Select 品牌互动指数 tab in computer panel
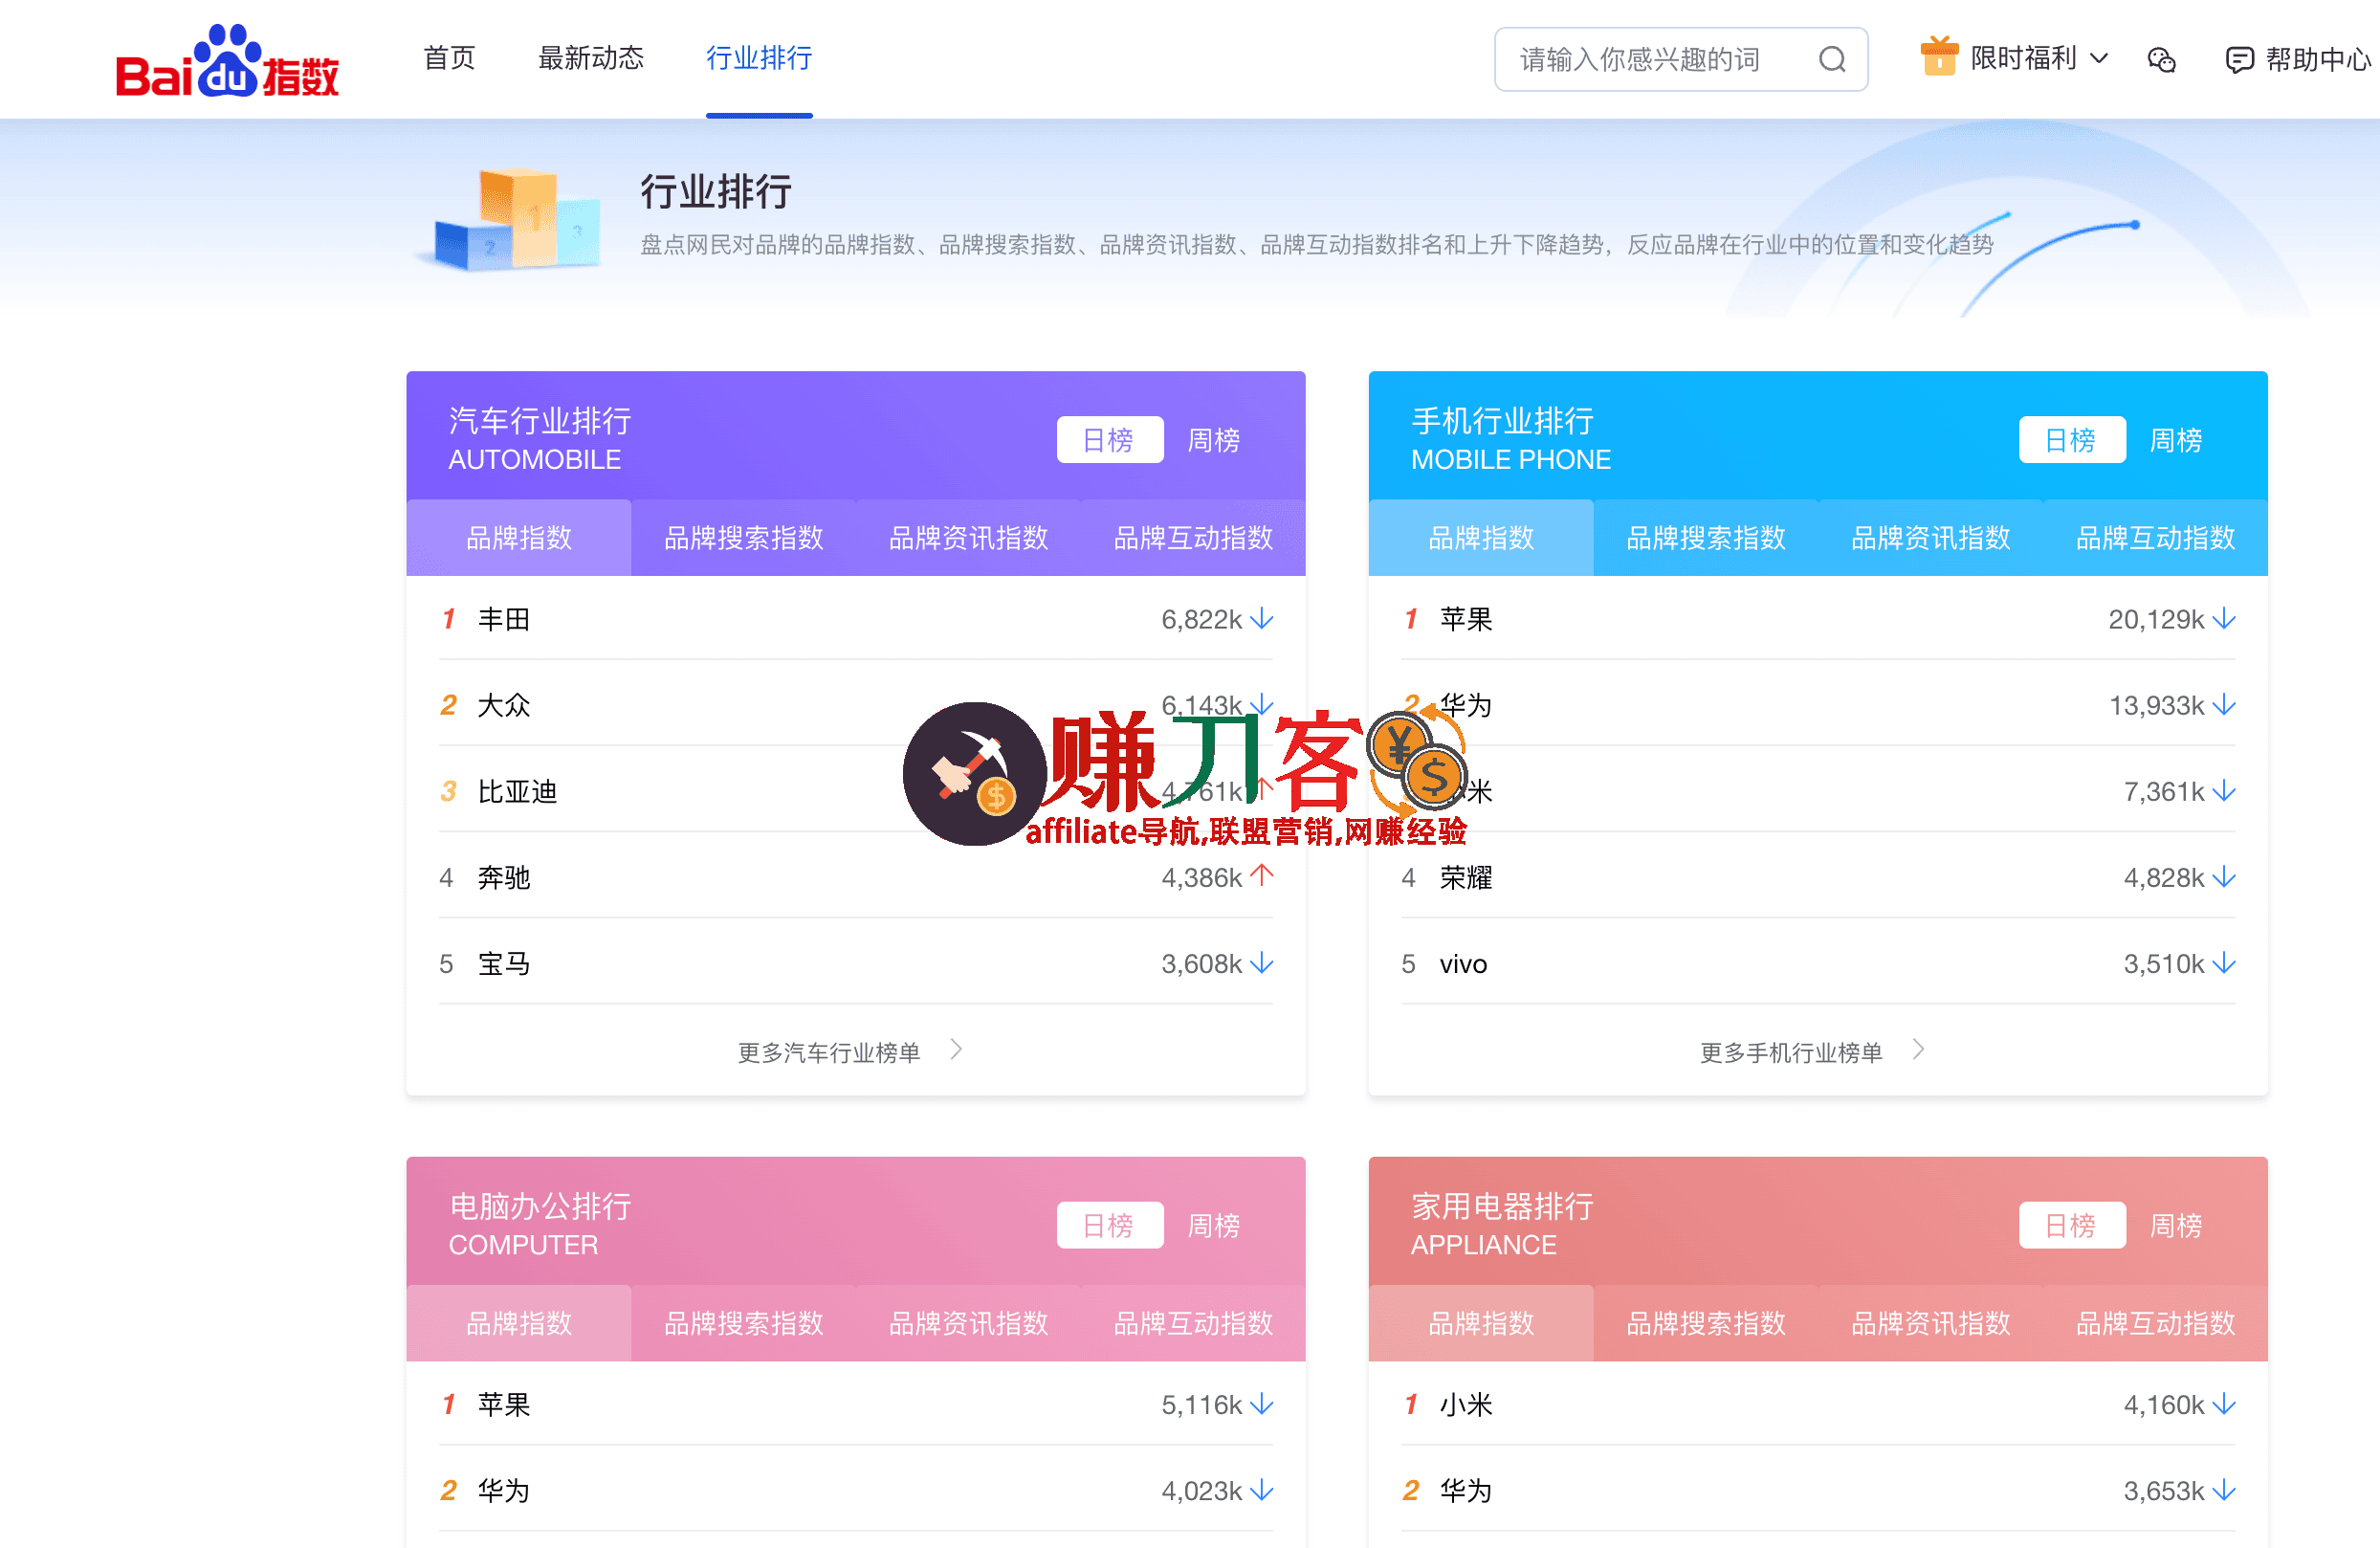This screenshot has height=1548, width=2380. tap(1193, 1323)
